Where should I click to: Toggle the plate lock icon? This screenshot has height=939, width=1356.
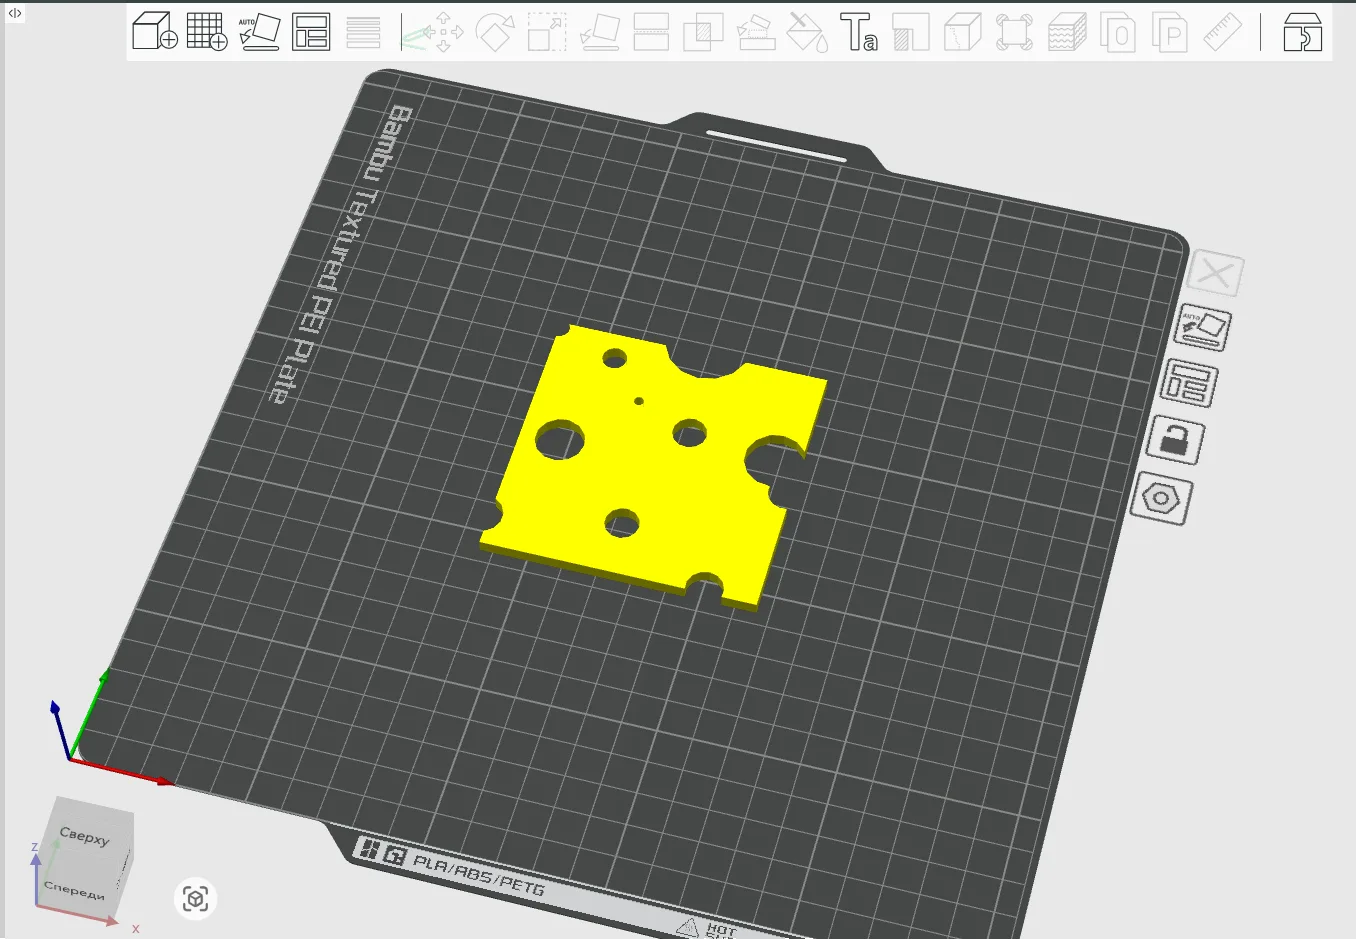click(1175, 440)
